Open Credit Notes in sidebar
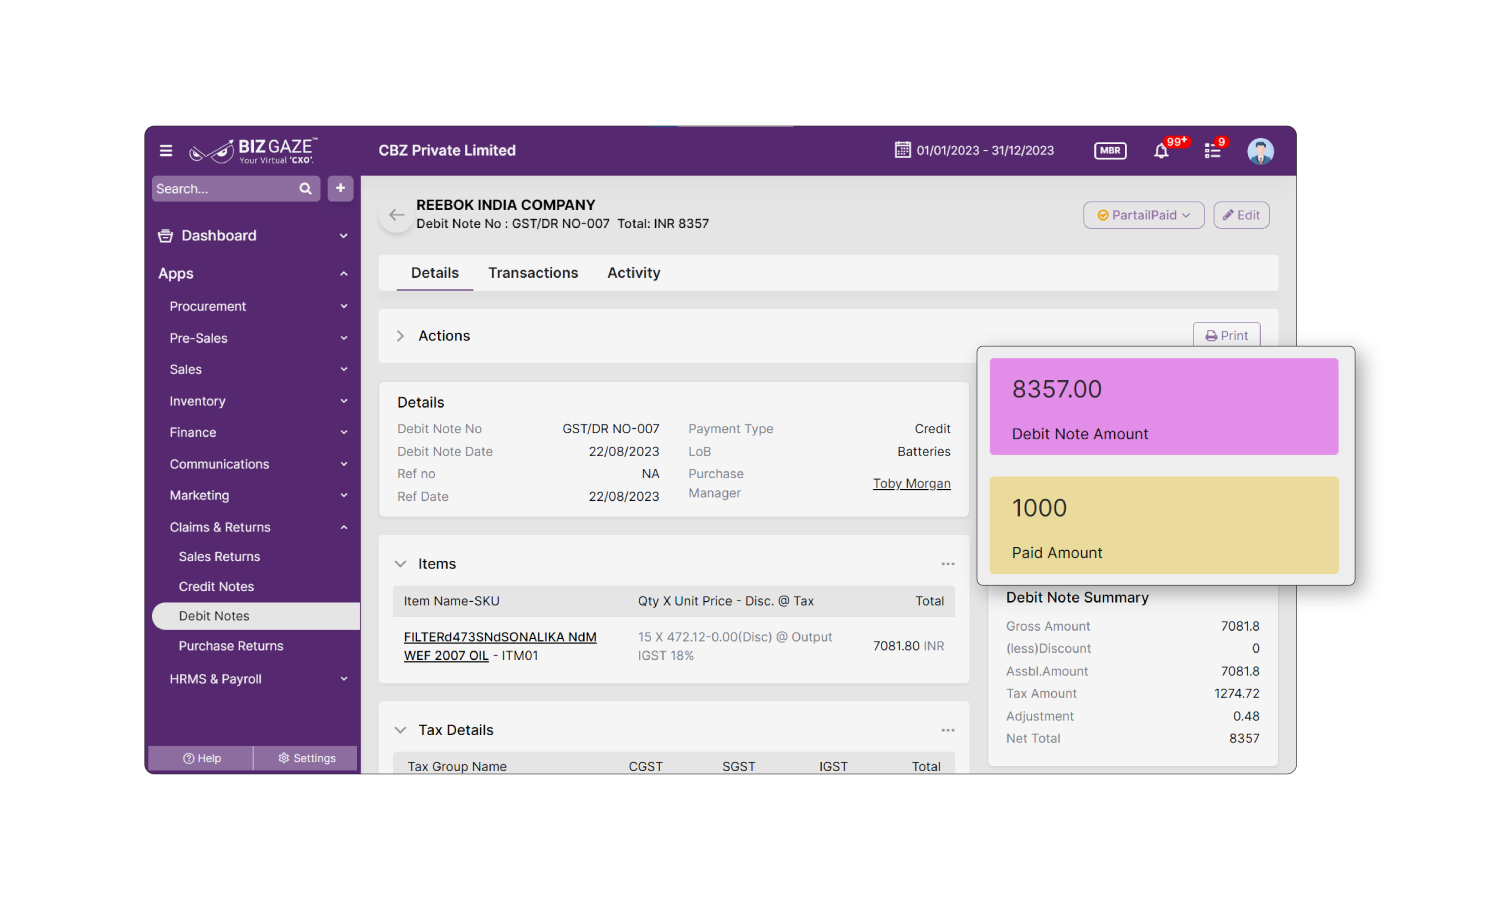The width and height of the screenshot is (1500, 900). click(x=216, y=587)
